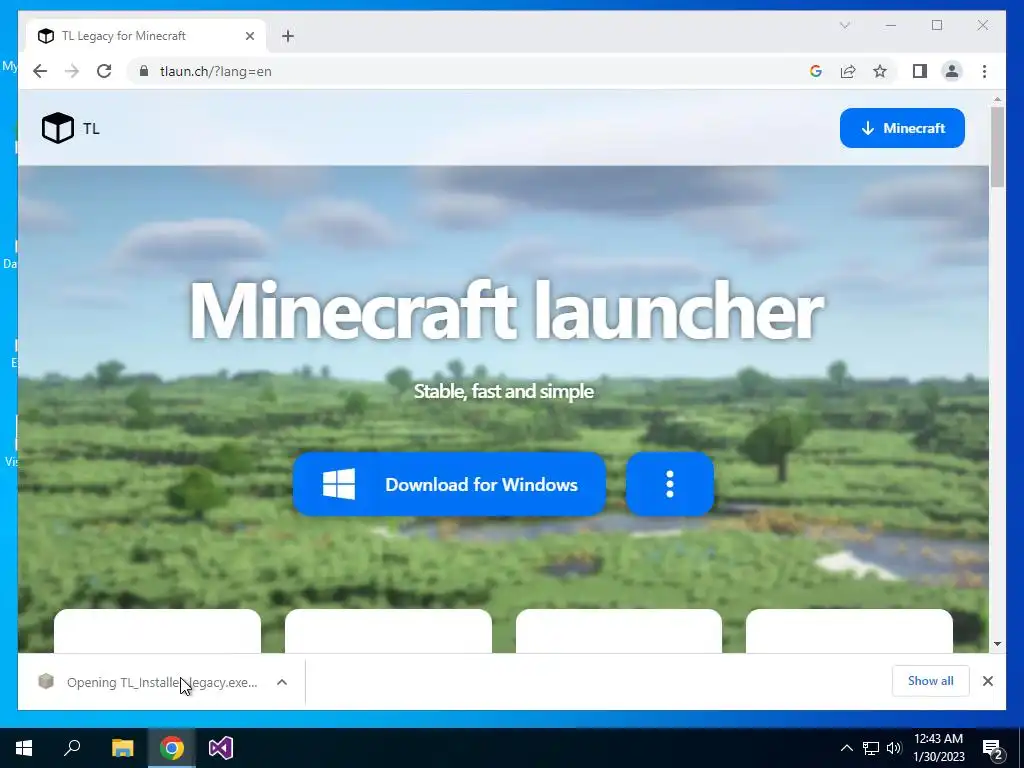Open the Windows Start menu
The height and width of the screenshot is (768, 1024).
(24, 748)
